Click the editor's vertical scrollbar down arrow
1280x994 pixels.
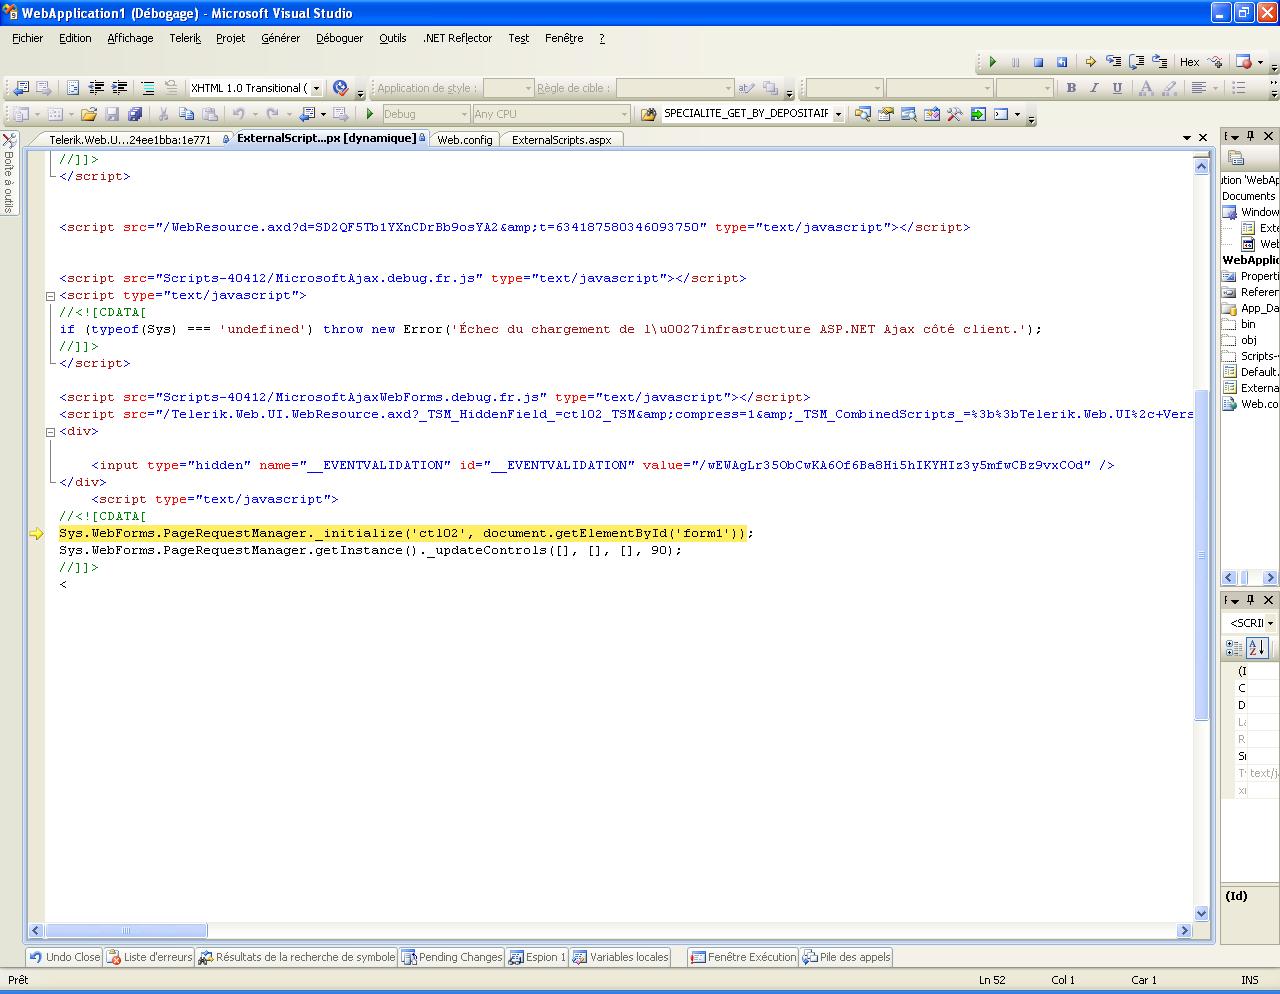click(1202, 913)
